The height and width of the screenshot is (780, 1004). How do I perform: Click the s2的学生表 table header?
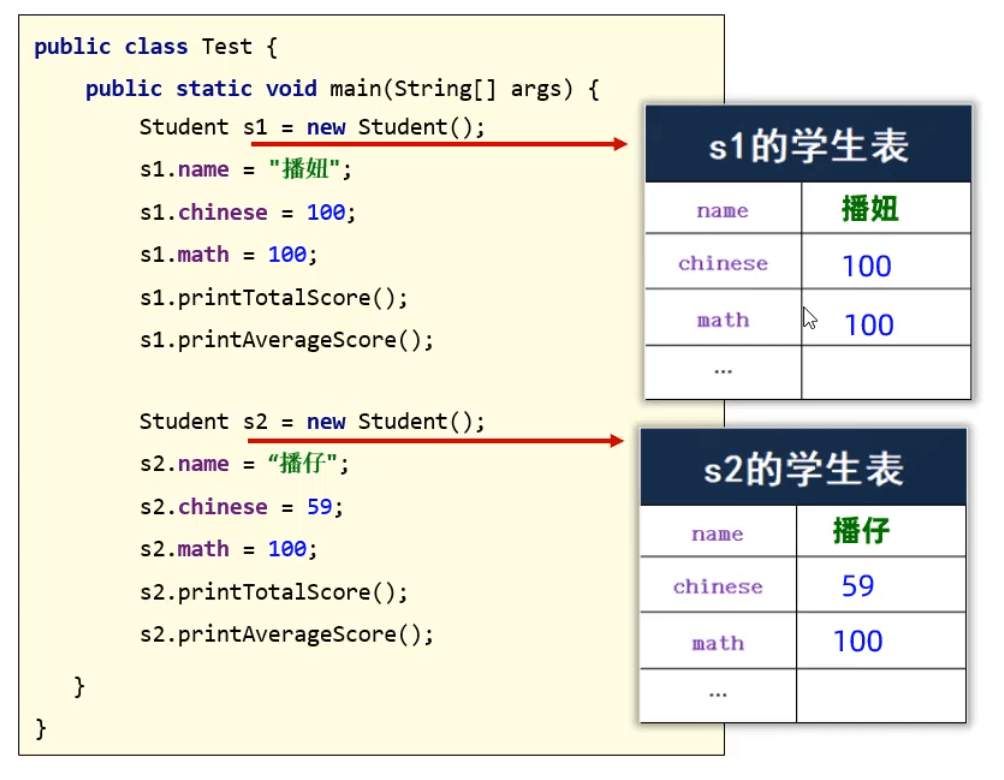[x=803, y=468]
